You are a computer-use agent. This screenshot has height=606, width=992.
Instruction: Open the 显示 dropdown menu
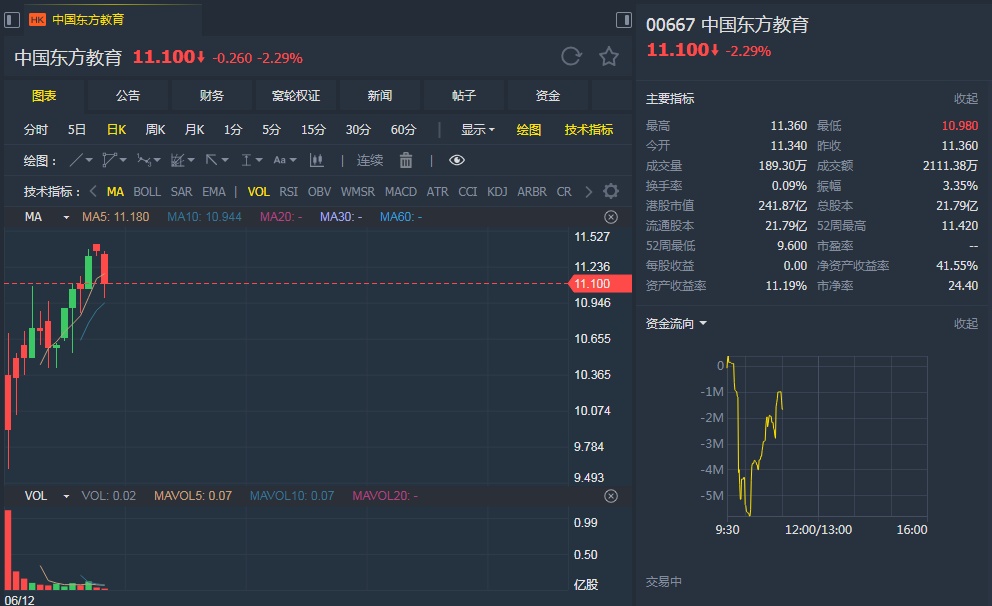[478, 130]
